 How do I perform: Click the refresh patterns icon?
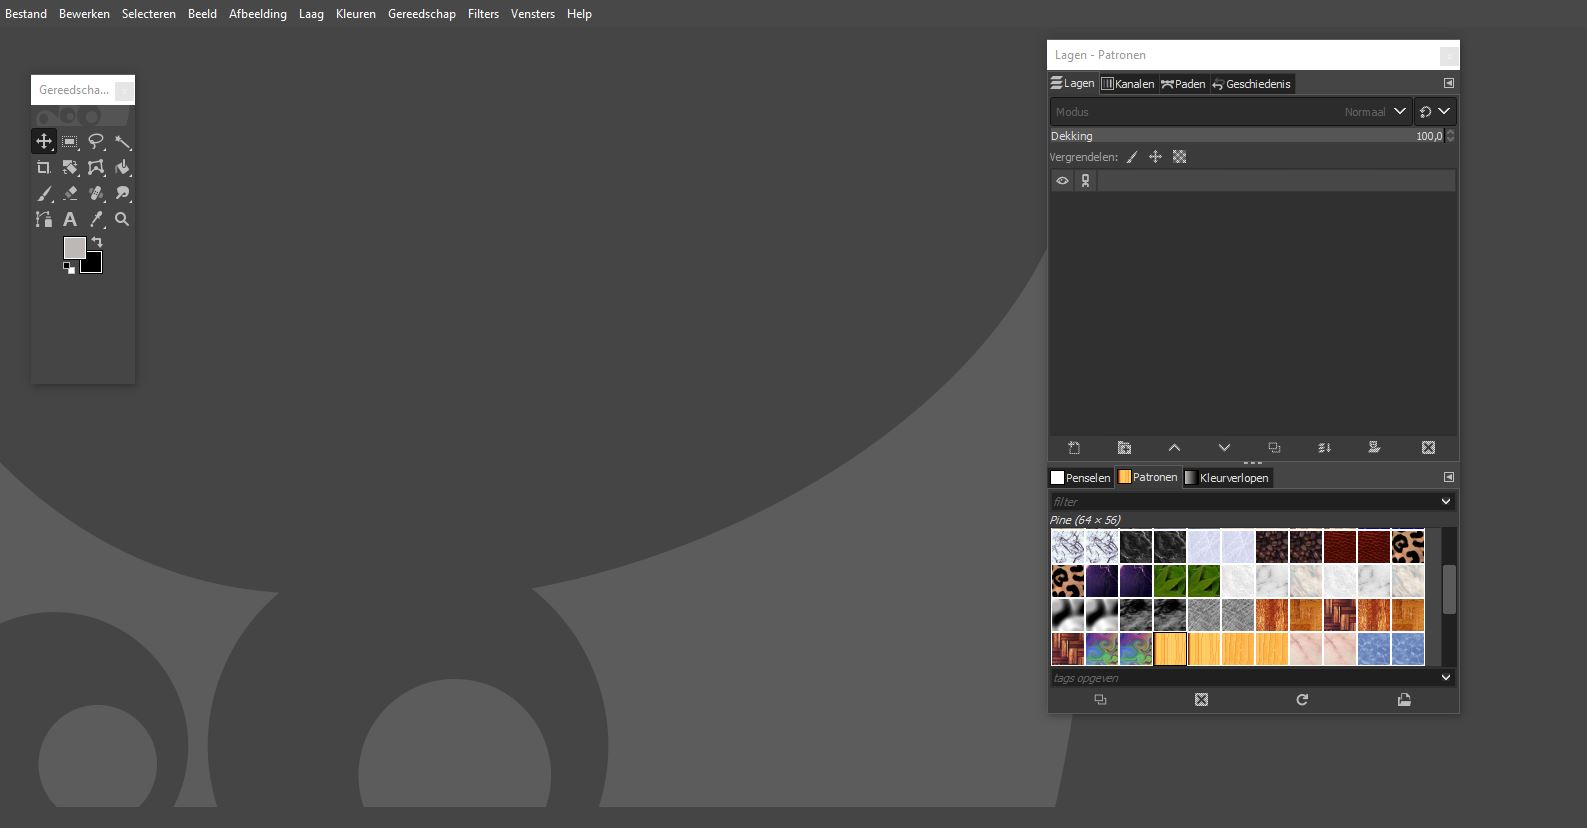[x=1302, y=700]
